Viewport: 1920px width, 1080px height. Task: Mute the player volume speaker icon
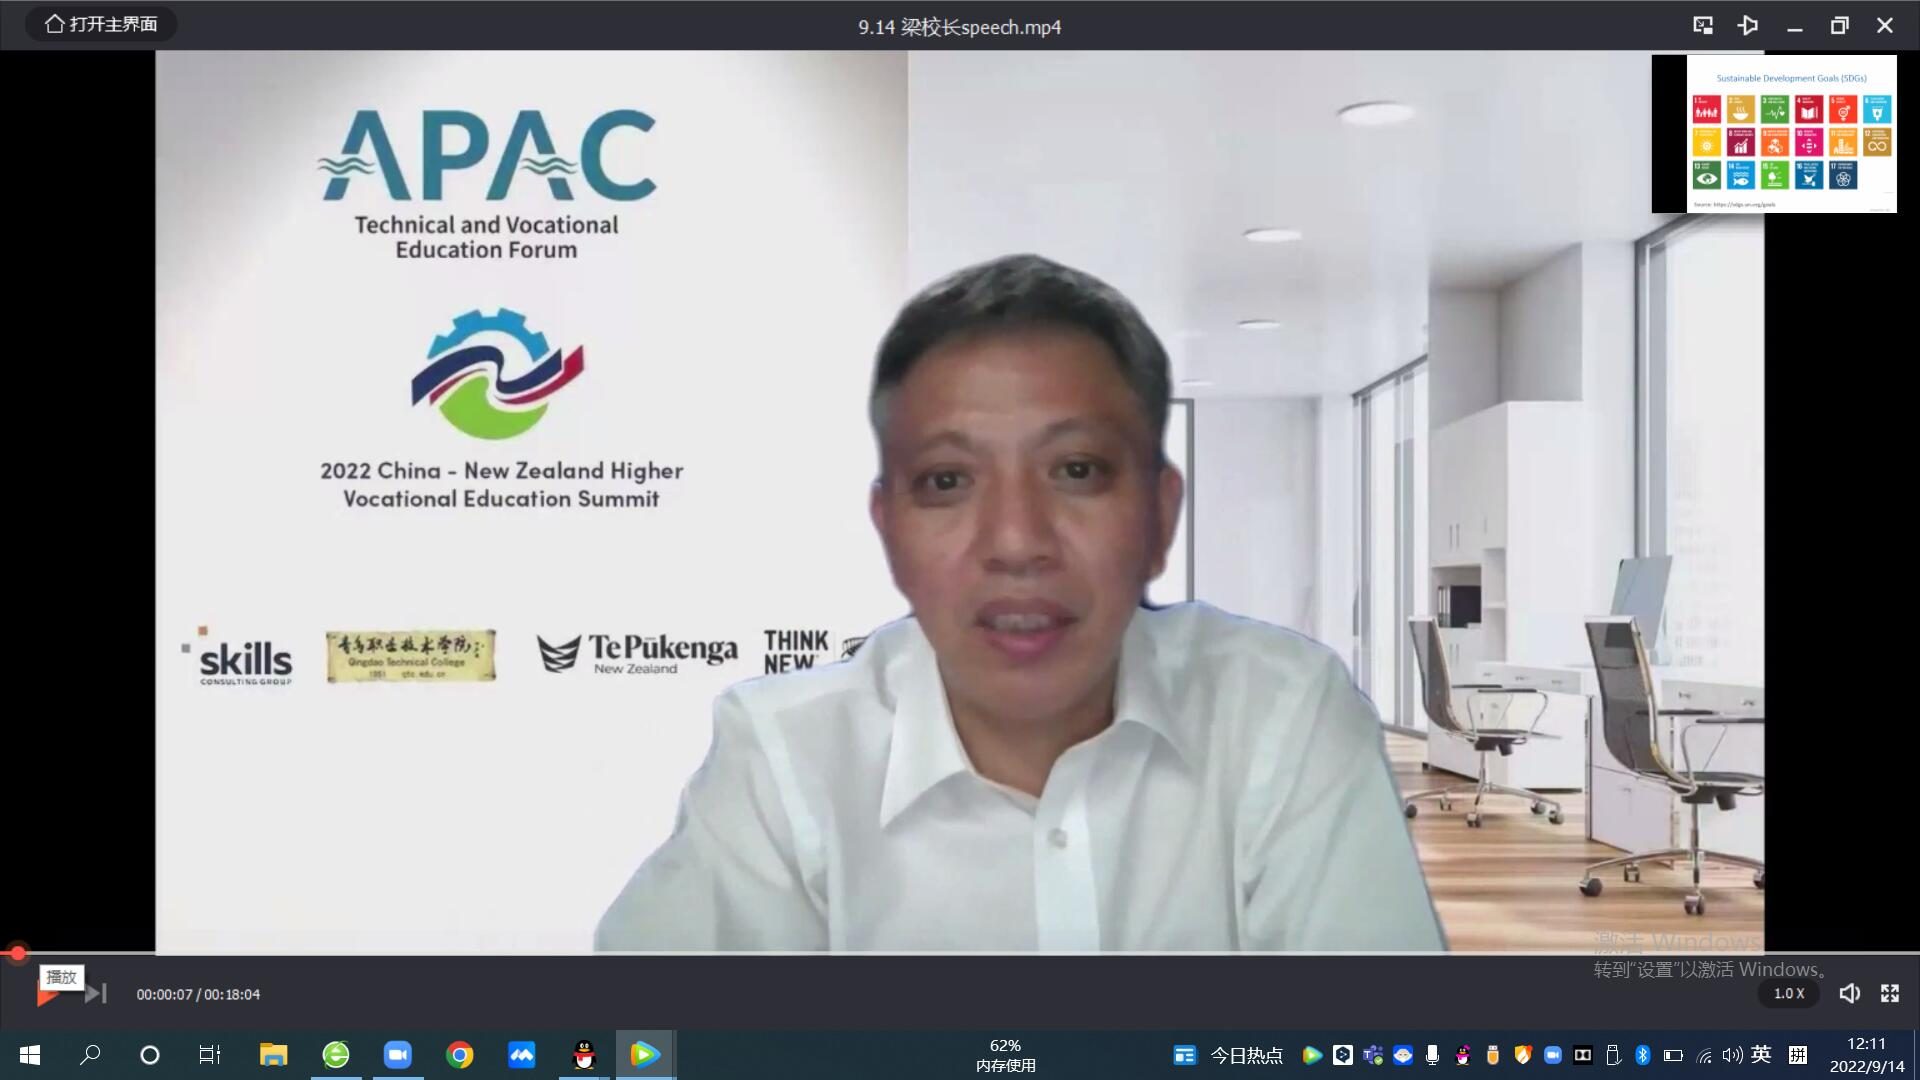tap(1849, 993)
